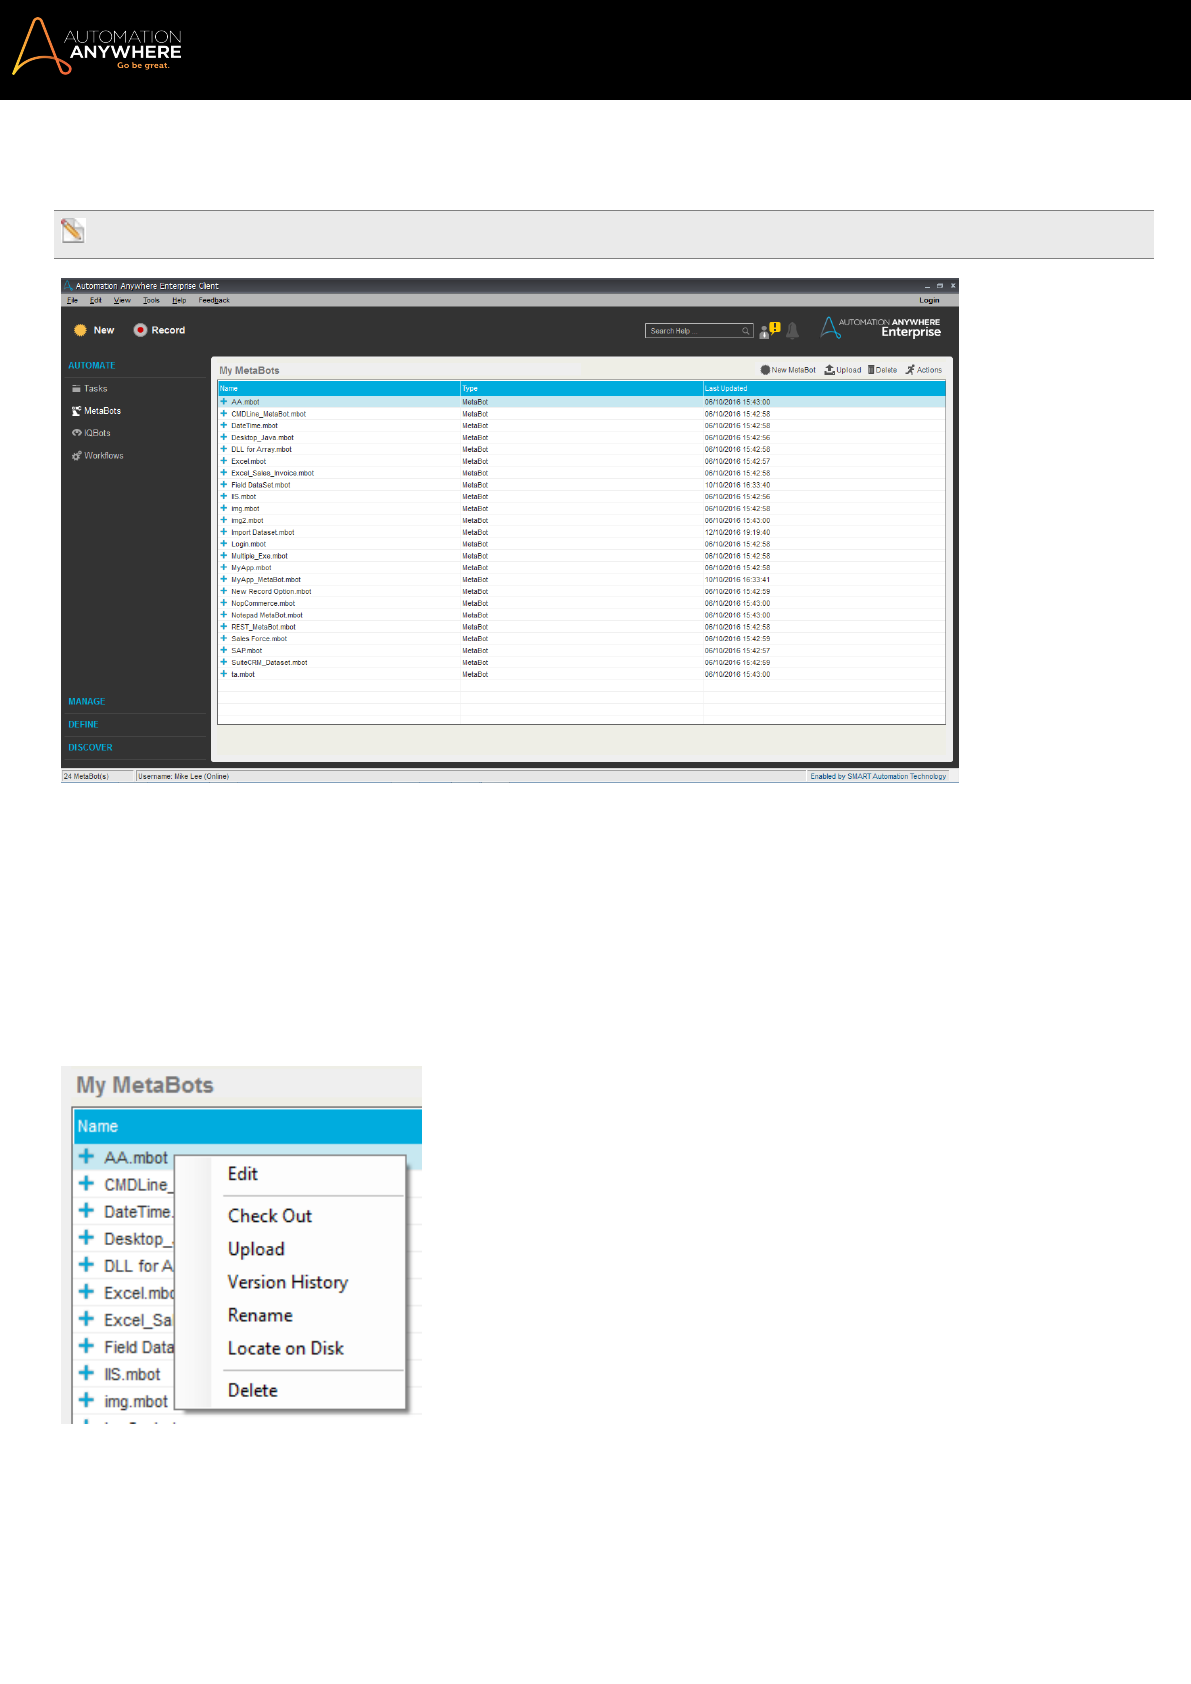Viewport: 1191px width, 1684px height.
Task: Select the ta.mbot row
Action: click(x=581, y=674)
